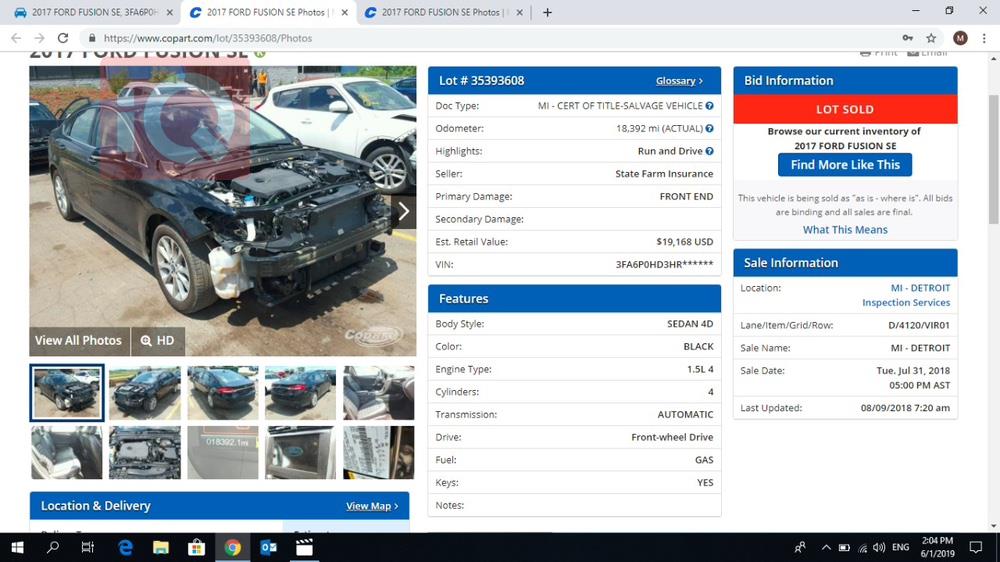Screen dimensions: 1000x562
Task: Open Microsoft Store from the taskbar
Action: pyautogui.click(x=196, y=547)
